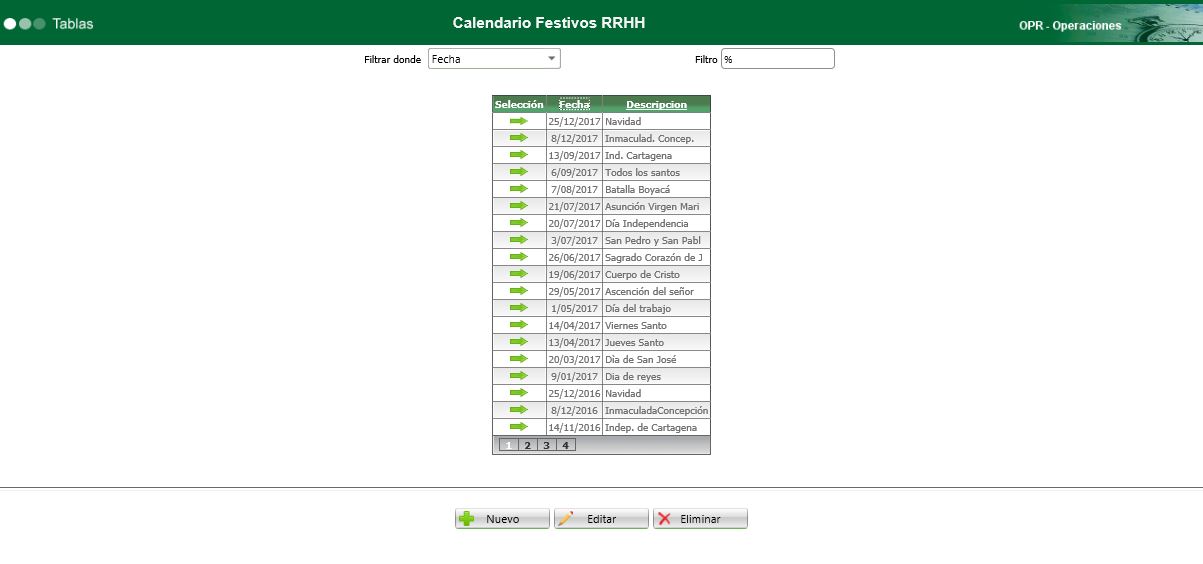
Task: Click into the Filtro text field
Action: 778,59
